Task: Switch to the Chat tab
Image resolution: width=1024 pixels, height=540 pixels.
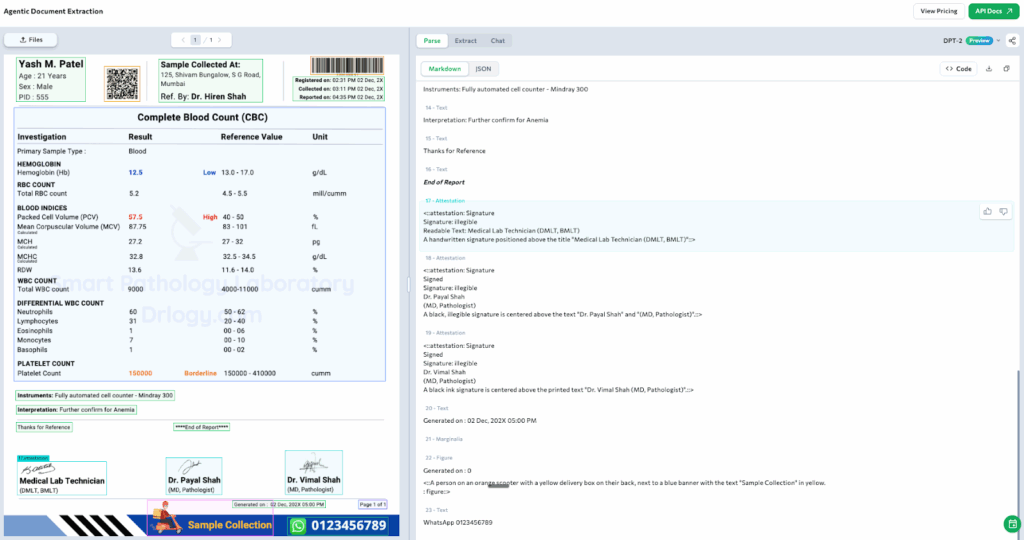Action: (x=497, y=41)
